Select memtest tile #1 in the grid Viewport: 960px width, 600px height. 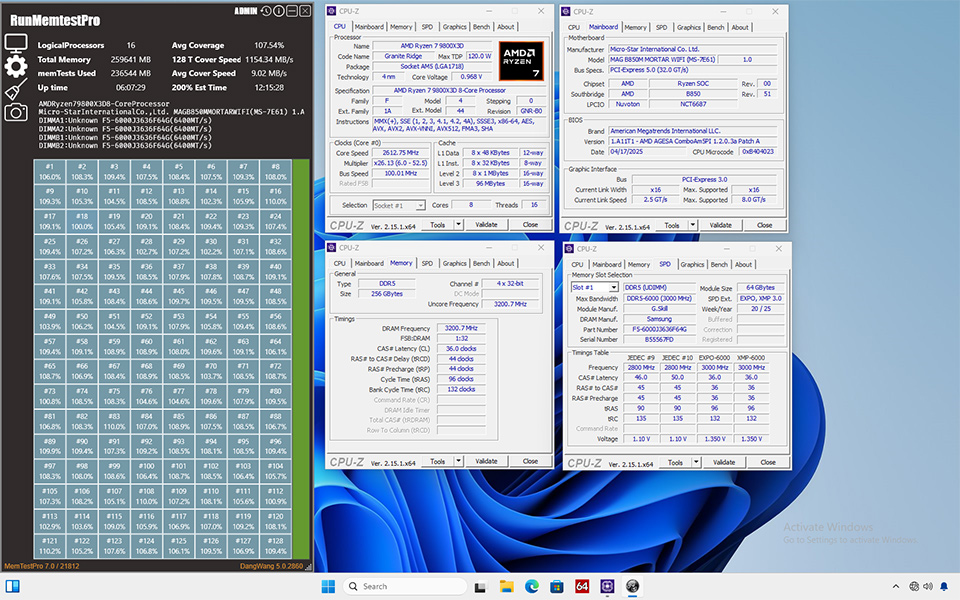tap(52, 169)
